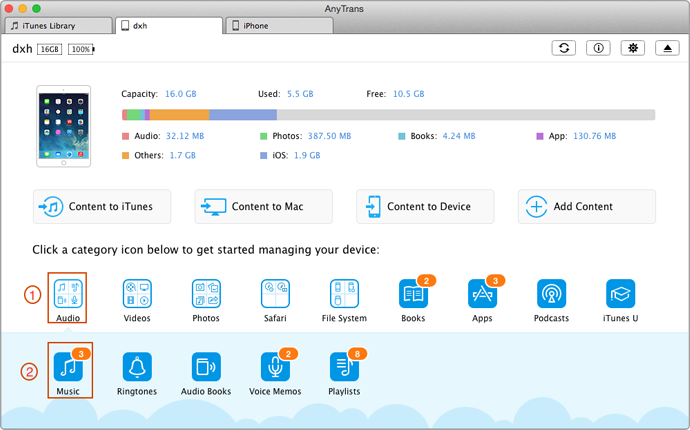This screenshot has width=690, height=430.
Task: Click the 100% battery indicator
Action: pyautogui.click(x=81, y=49)
